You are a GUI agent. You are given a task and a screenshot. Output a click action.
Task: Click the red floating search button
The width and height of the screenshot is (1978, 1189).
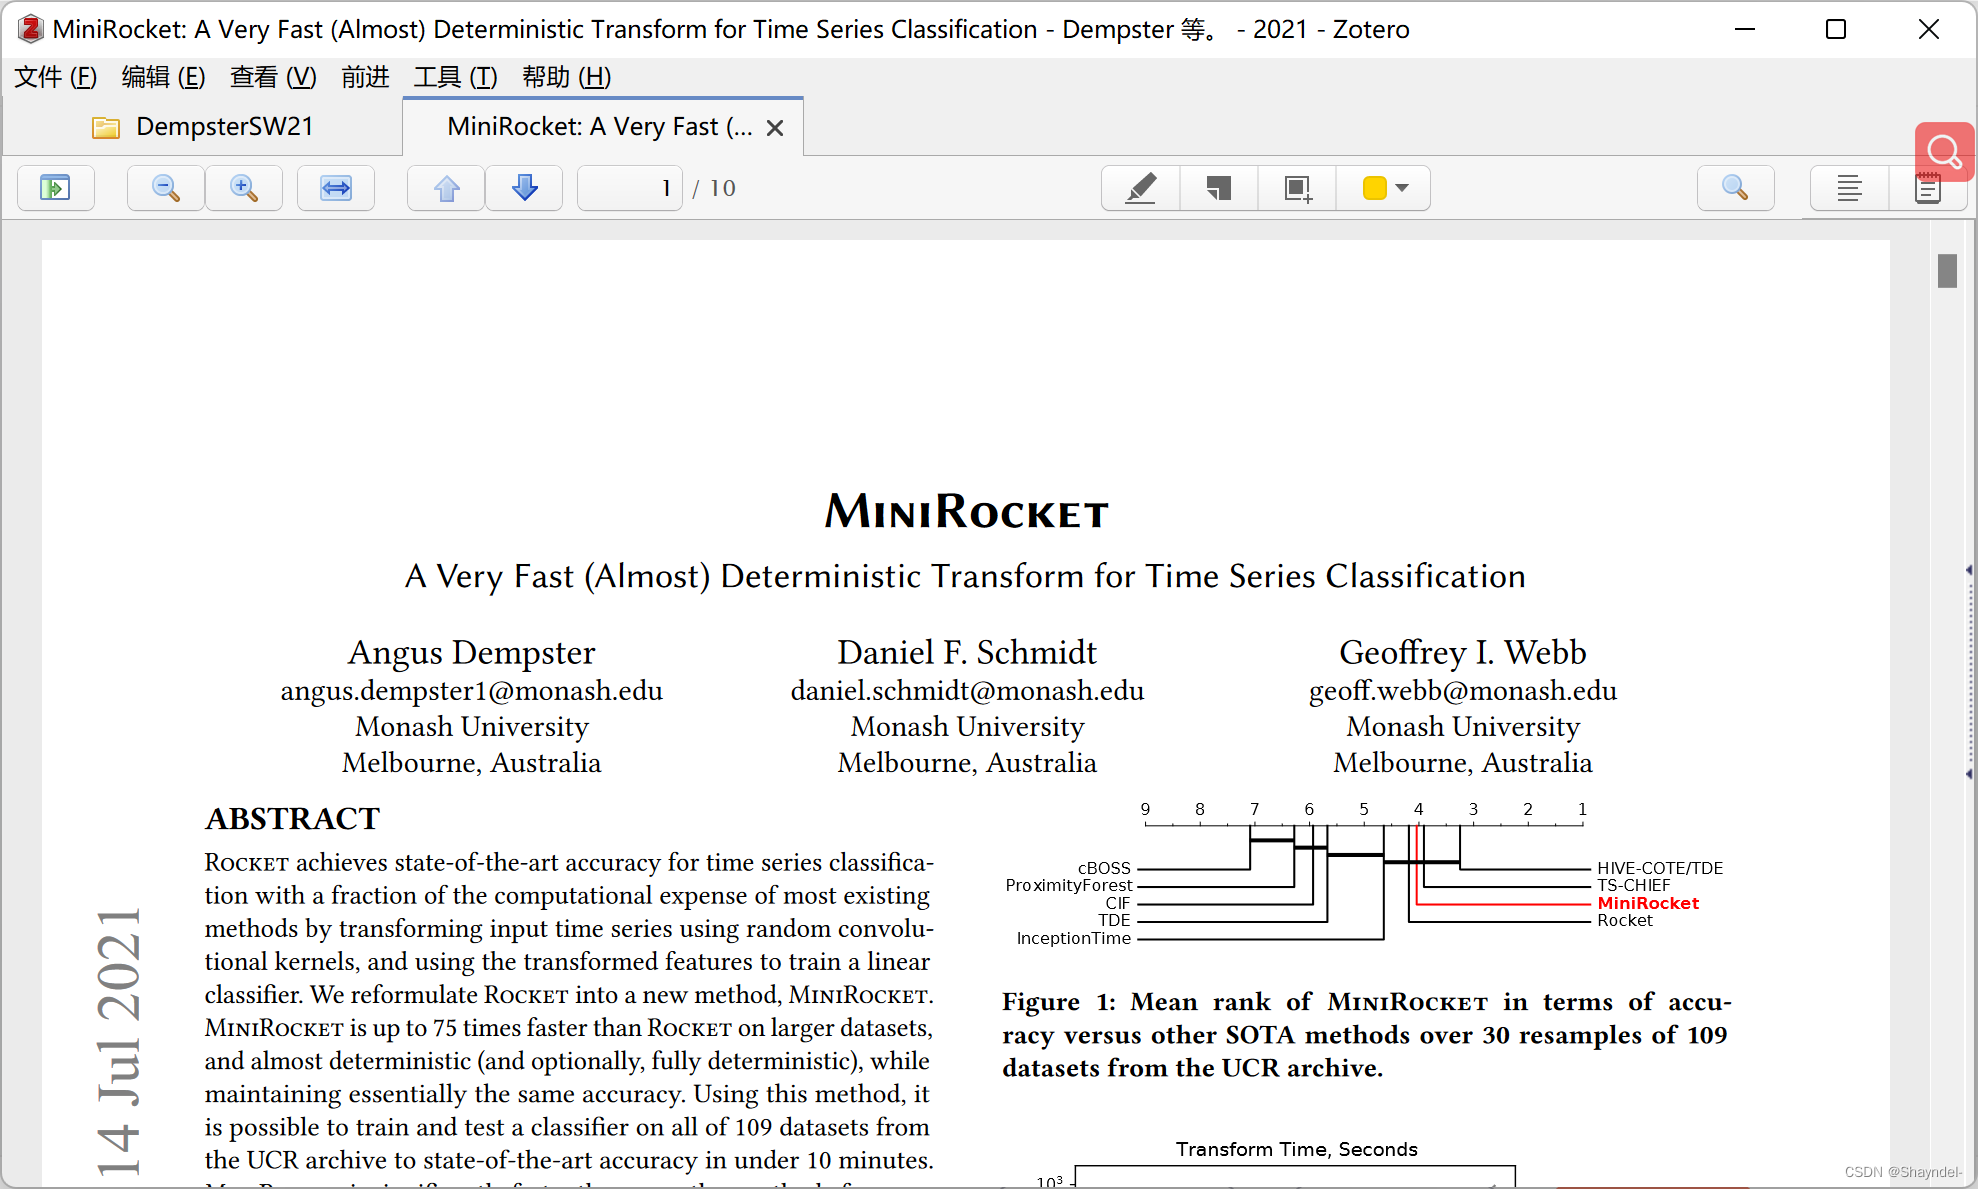click(1944, 152)
